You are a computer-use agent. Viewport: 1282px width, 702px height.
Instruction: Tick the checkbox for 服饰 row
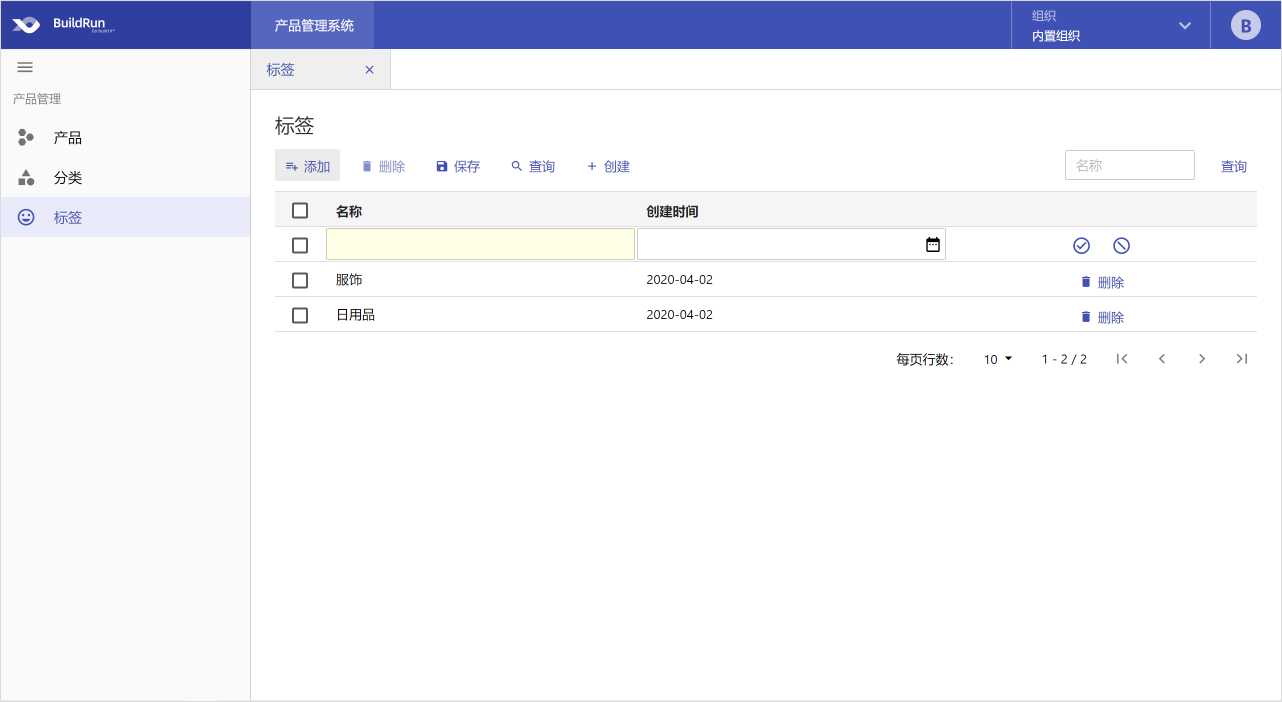tap(300, 280)
